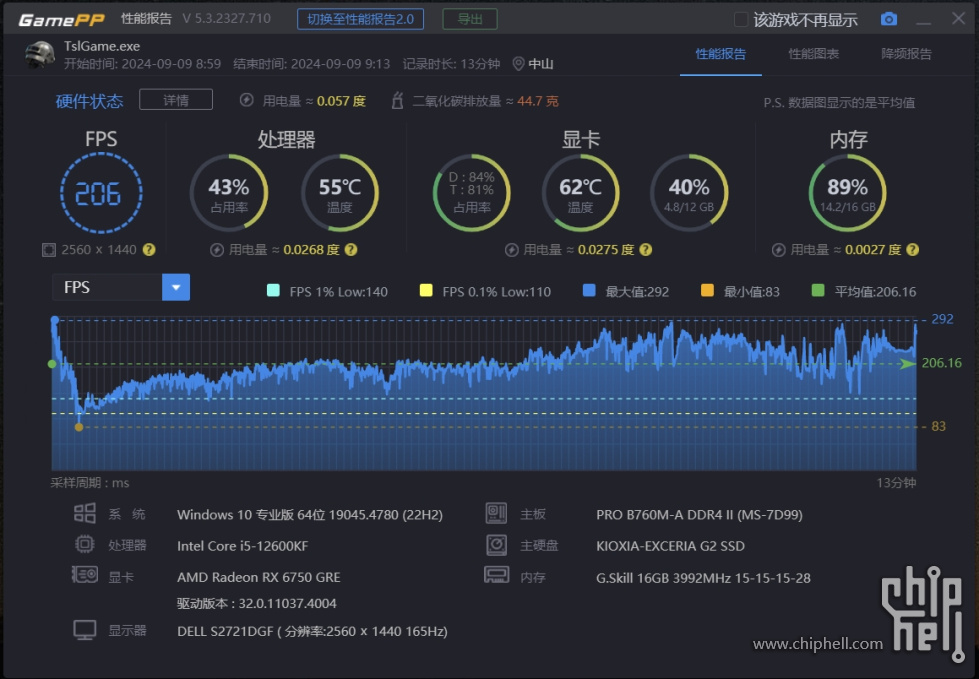Click the GPU 62℃ temperature gauge
Image resolution: width=979 pixels, height=679 pixels.
580,193
